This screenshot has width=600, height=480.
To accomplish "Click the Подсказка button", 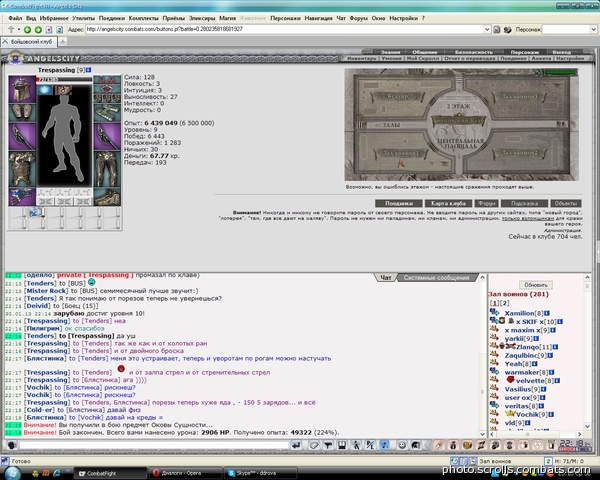I will [524, 203].
